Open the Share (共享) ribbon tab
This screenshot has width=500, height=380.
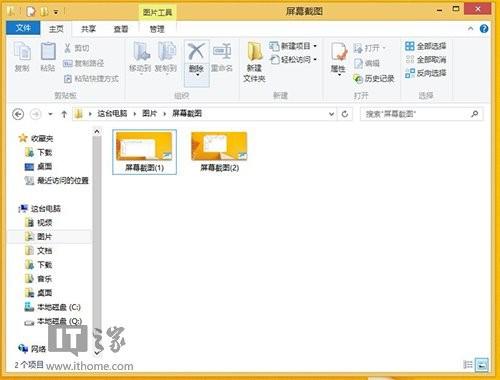pos(89,29)
